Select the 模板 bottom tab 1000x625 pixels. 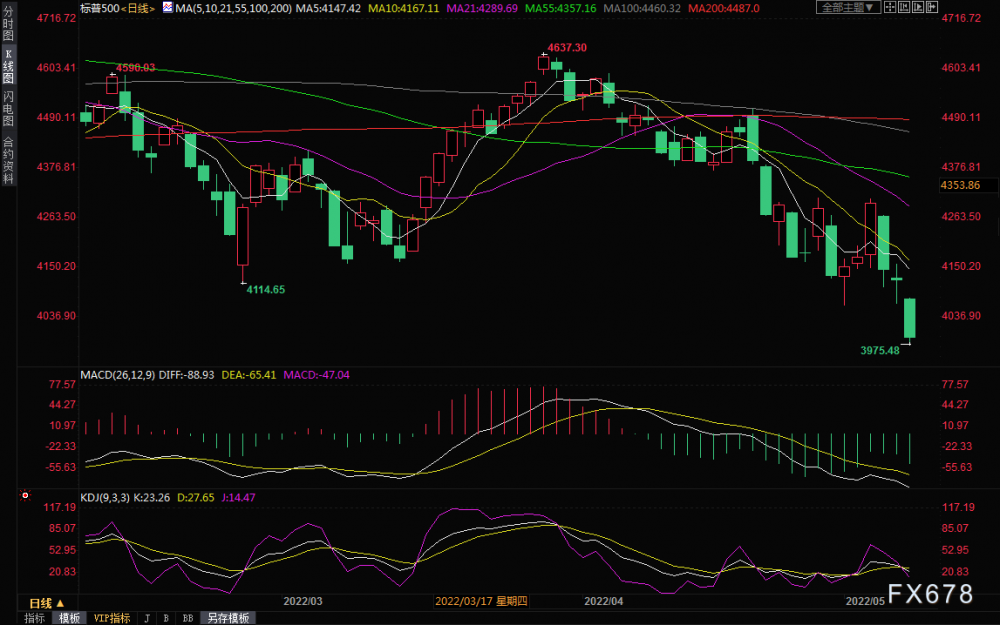(x=70, y=618)
